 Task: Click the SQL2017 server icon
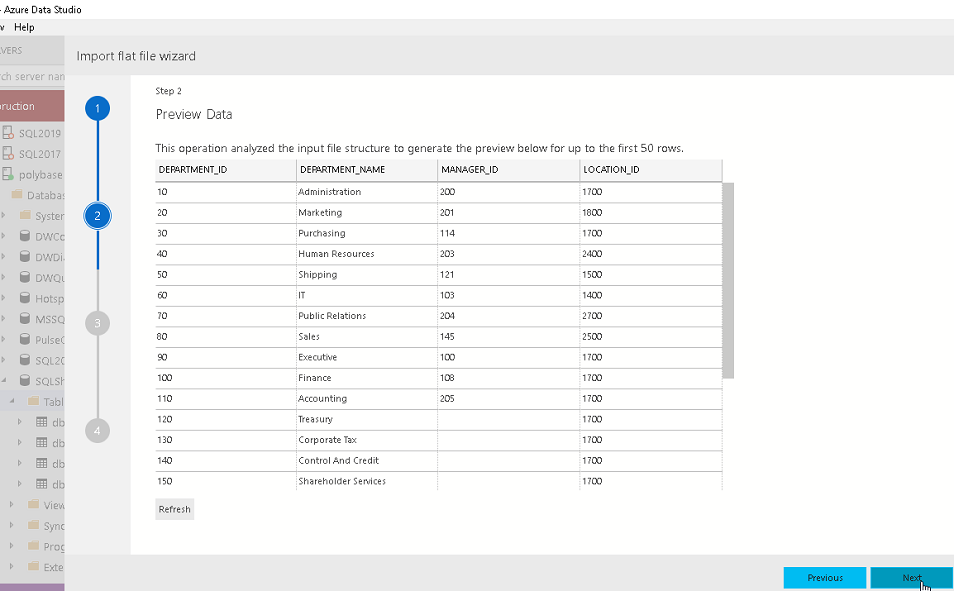8,154
